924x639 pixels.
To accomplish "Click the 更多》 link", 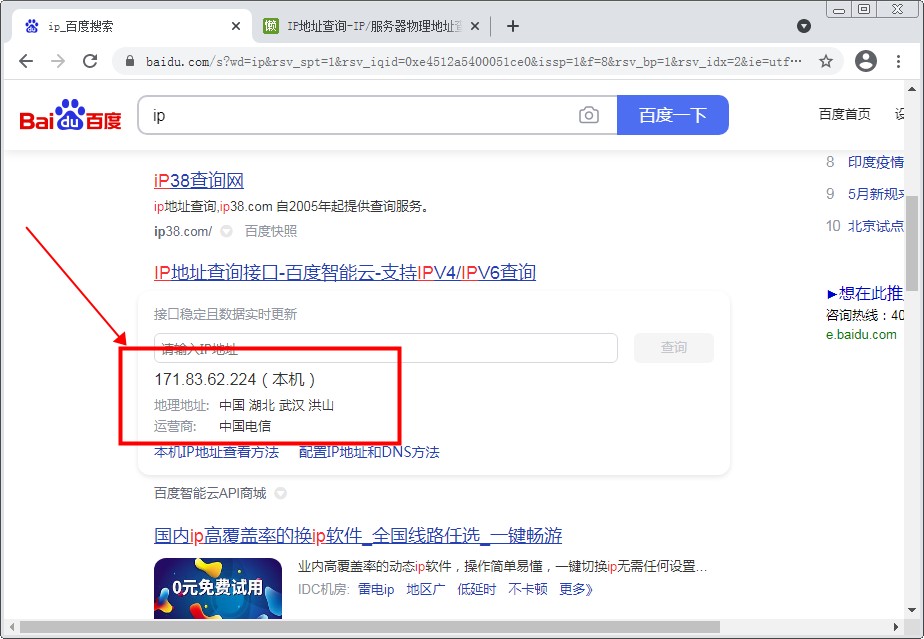I will 576,589.
